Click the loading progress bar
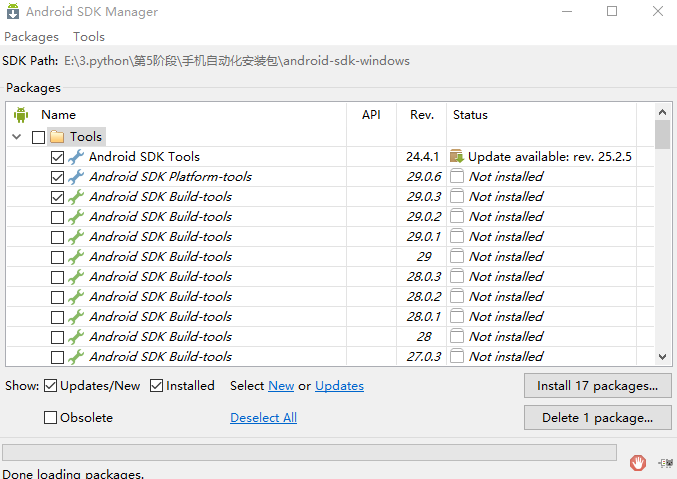This screenshot has width=677, height=479. click(x=309, y=453)
